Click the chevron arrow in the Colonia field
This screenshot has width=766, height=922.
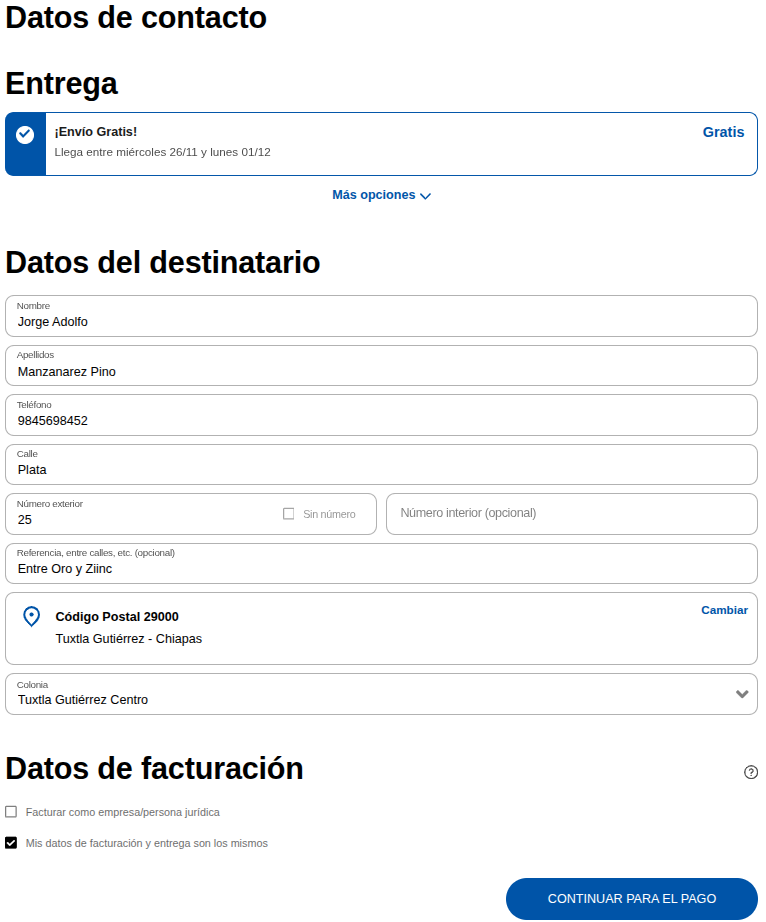point(742,694)
